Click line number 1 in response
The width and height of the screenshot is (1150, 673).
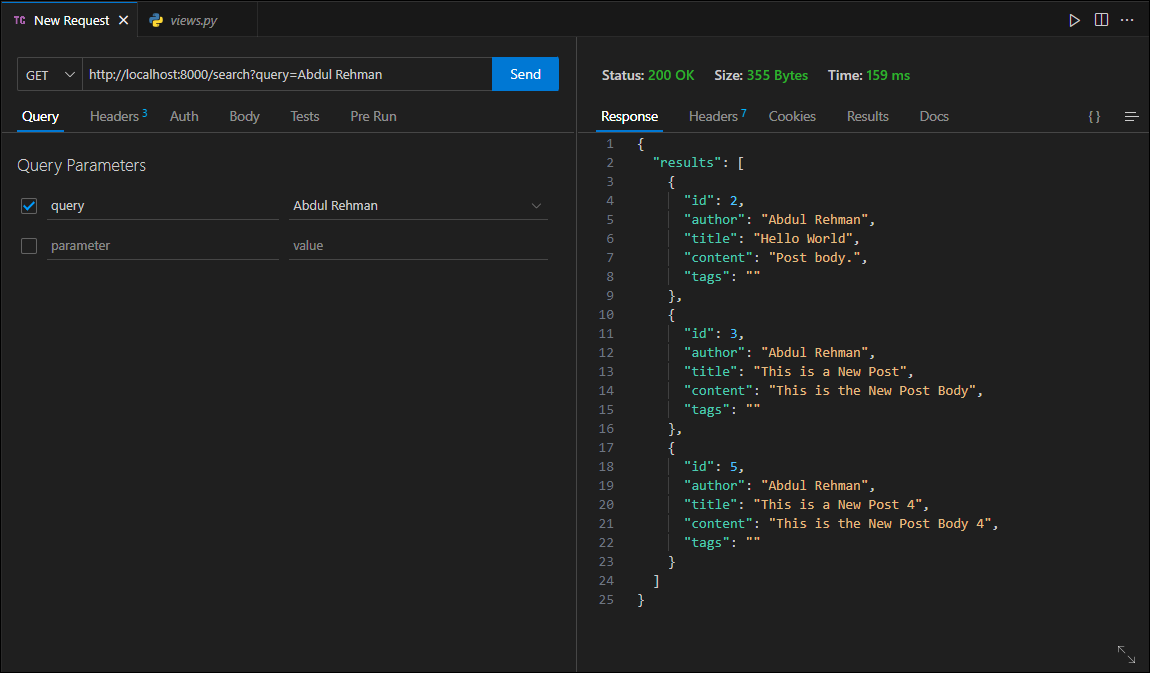609,144
